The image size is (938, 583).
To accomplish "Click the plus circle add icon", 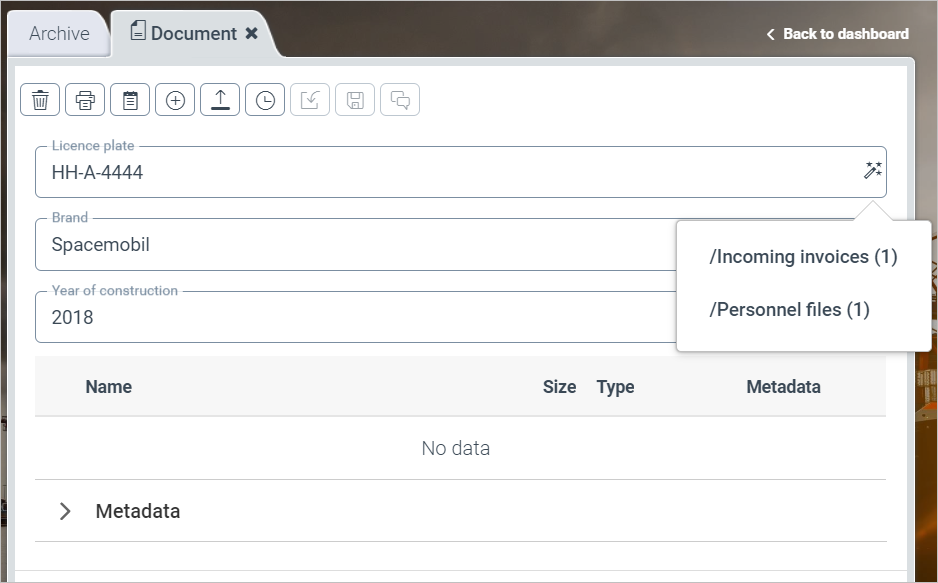I will [175, 100].
